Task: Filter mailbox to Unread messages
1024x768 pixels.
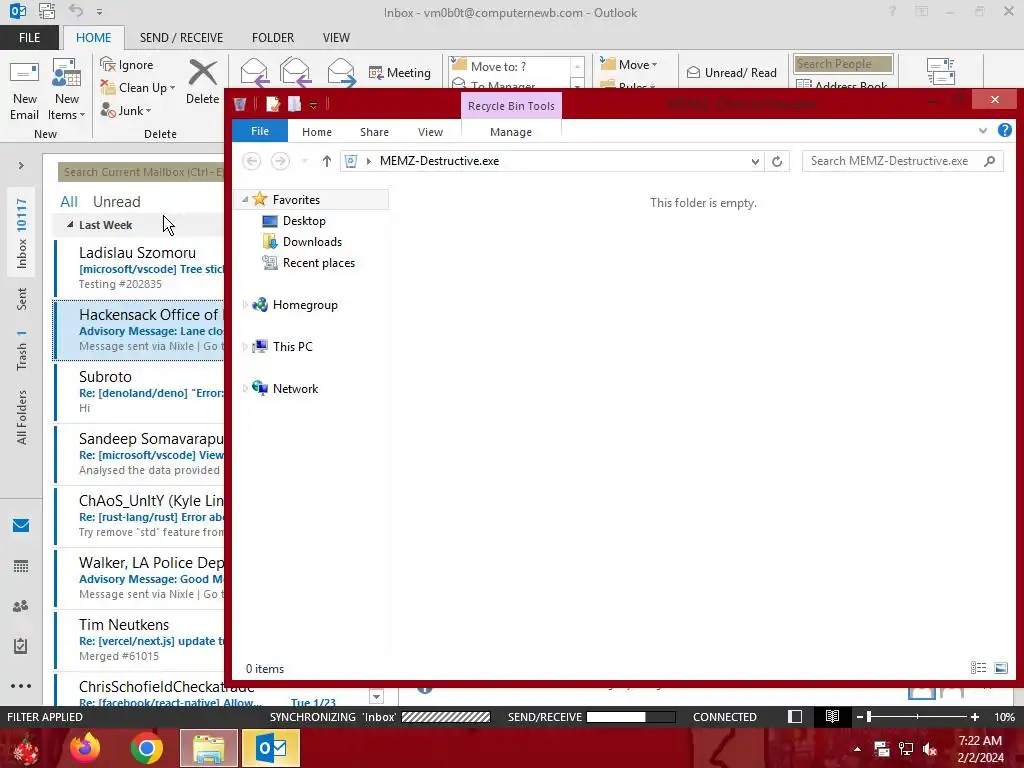Action: [116, 202]
